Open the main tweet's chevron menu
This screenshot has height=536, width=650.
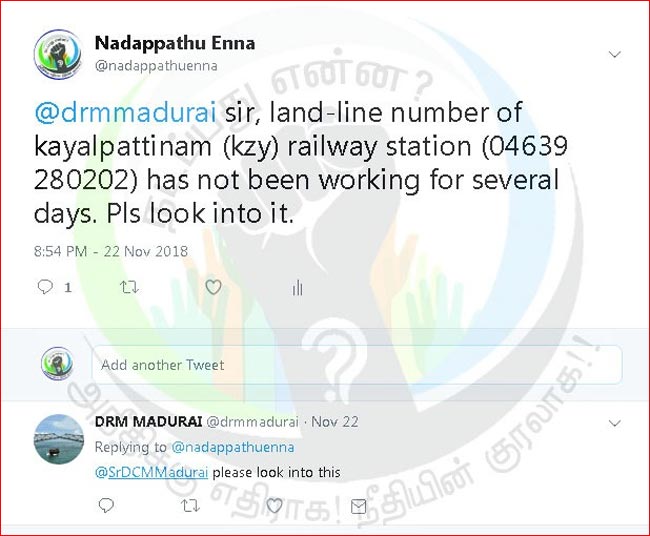pos(614,54)
